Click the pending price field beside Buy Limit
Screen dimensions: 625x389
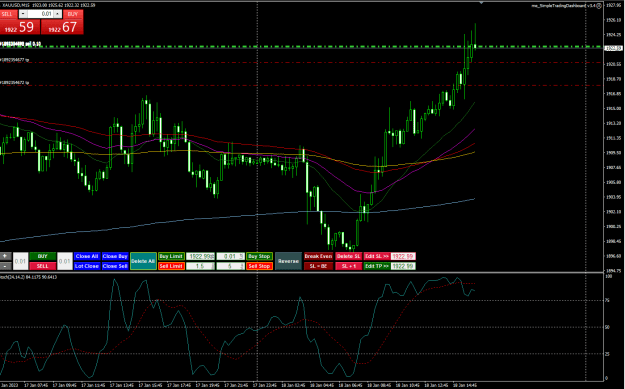[200, 256]
